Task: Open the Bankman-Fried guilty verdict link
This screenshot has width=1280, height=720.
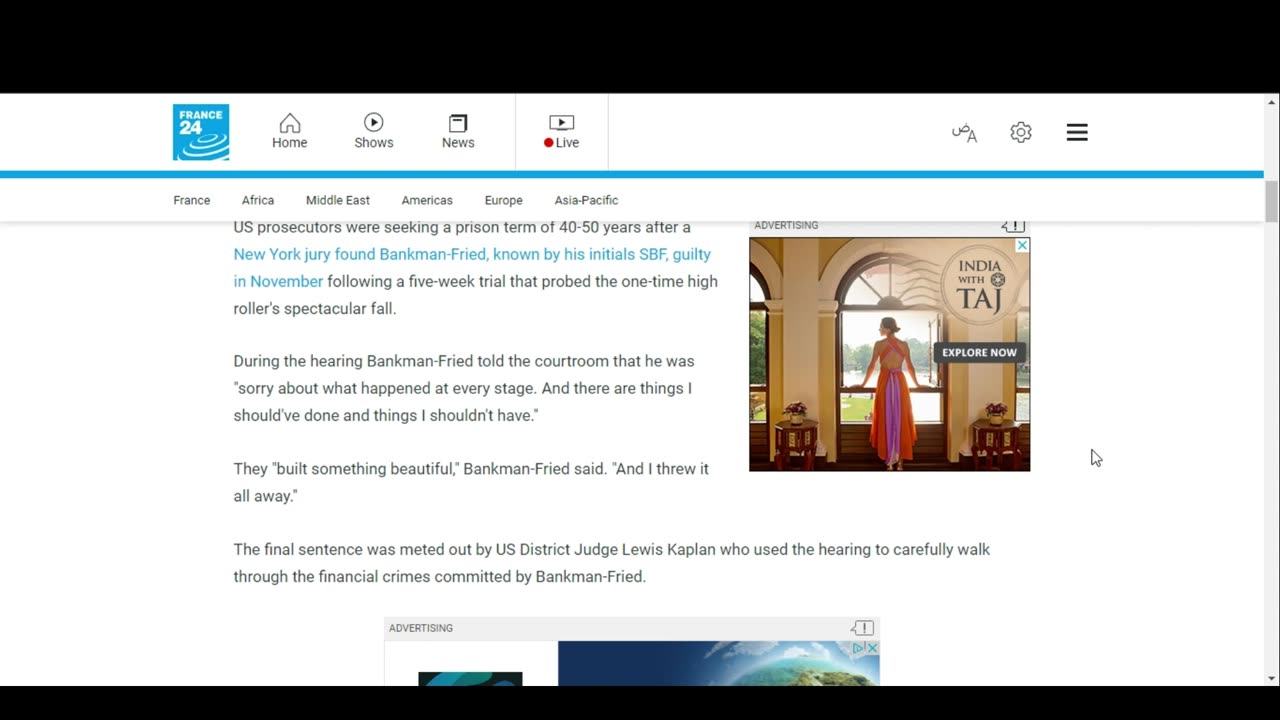Action: tap(472, 268)
